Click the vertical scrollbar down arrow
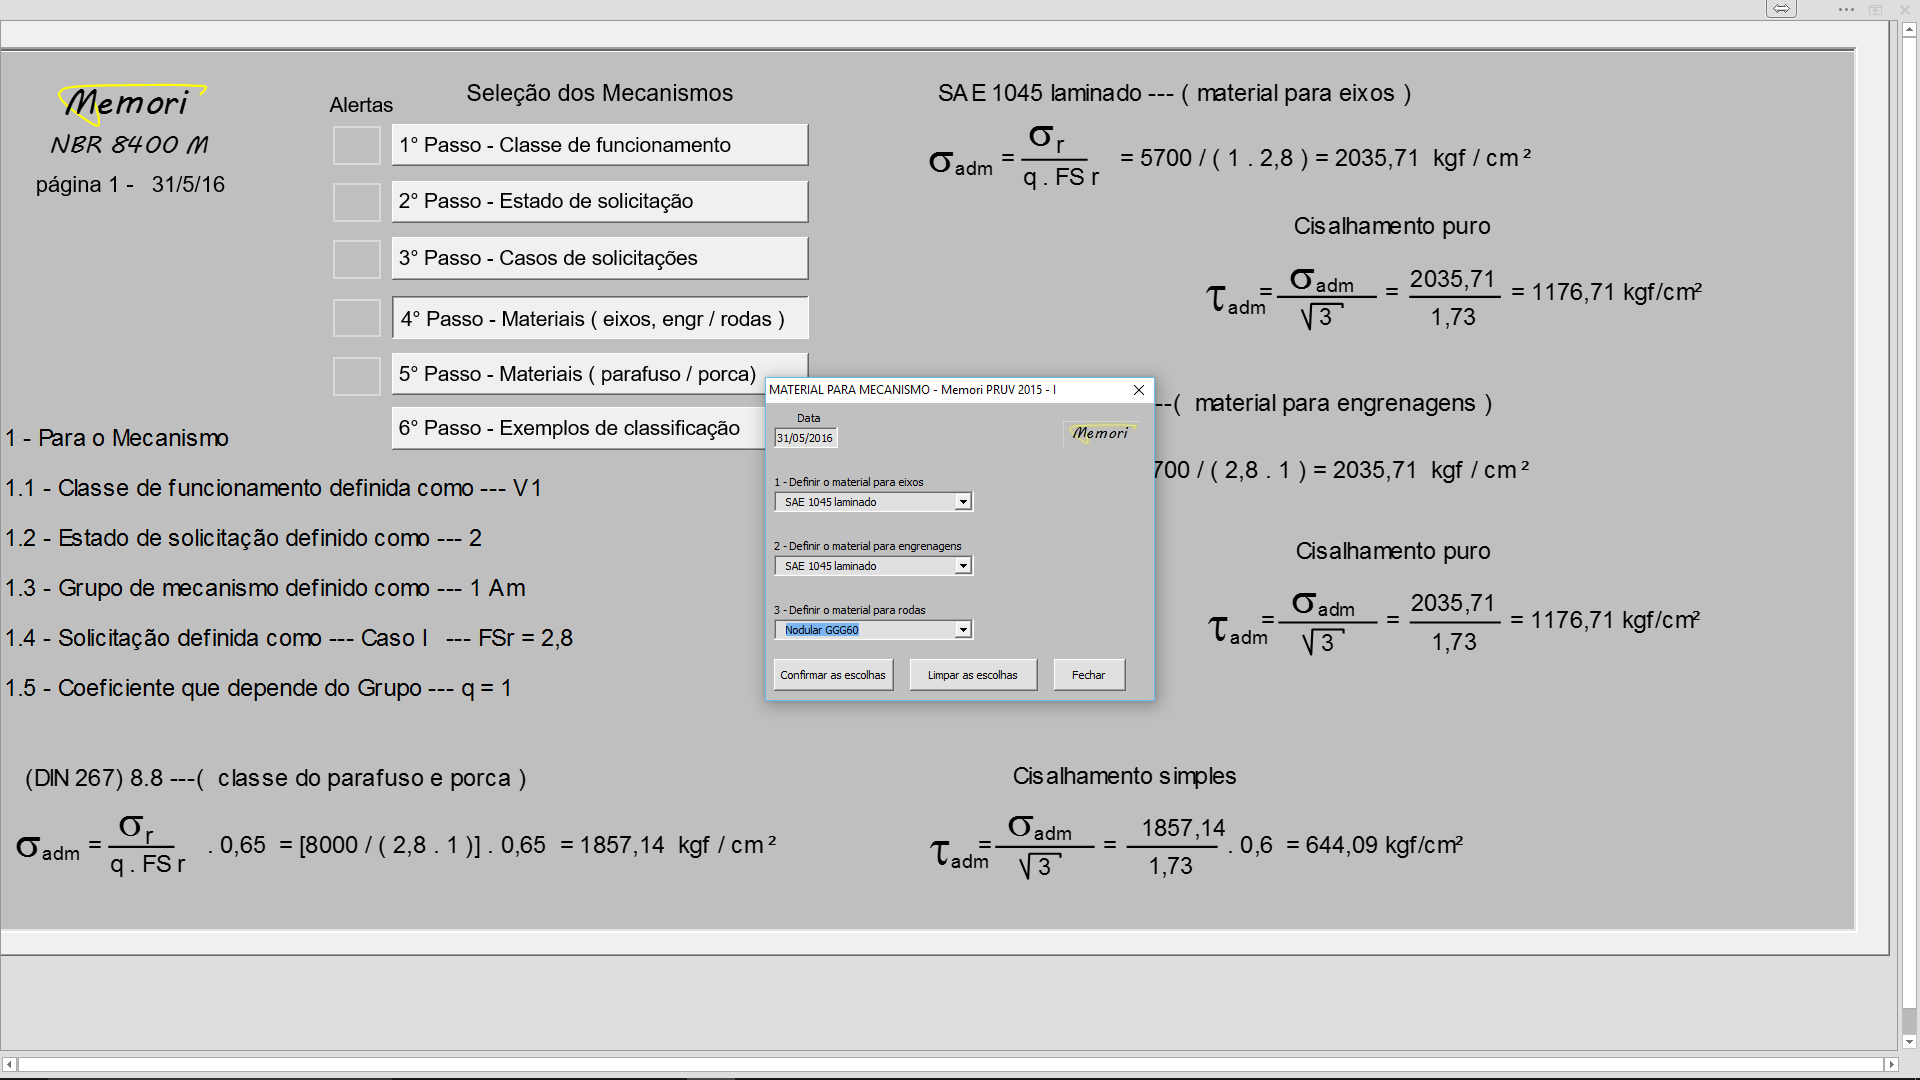Image resolution: width=1920 pixels, height=1080 pixels. [1909, 1041]
